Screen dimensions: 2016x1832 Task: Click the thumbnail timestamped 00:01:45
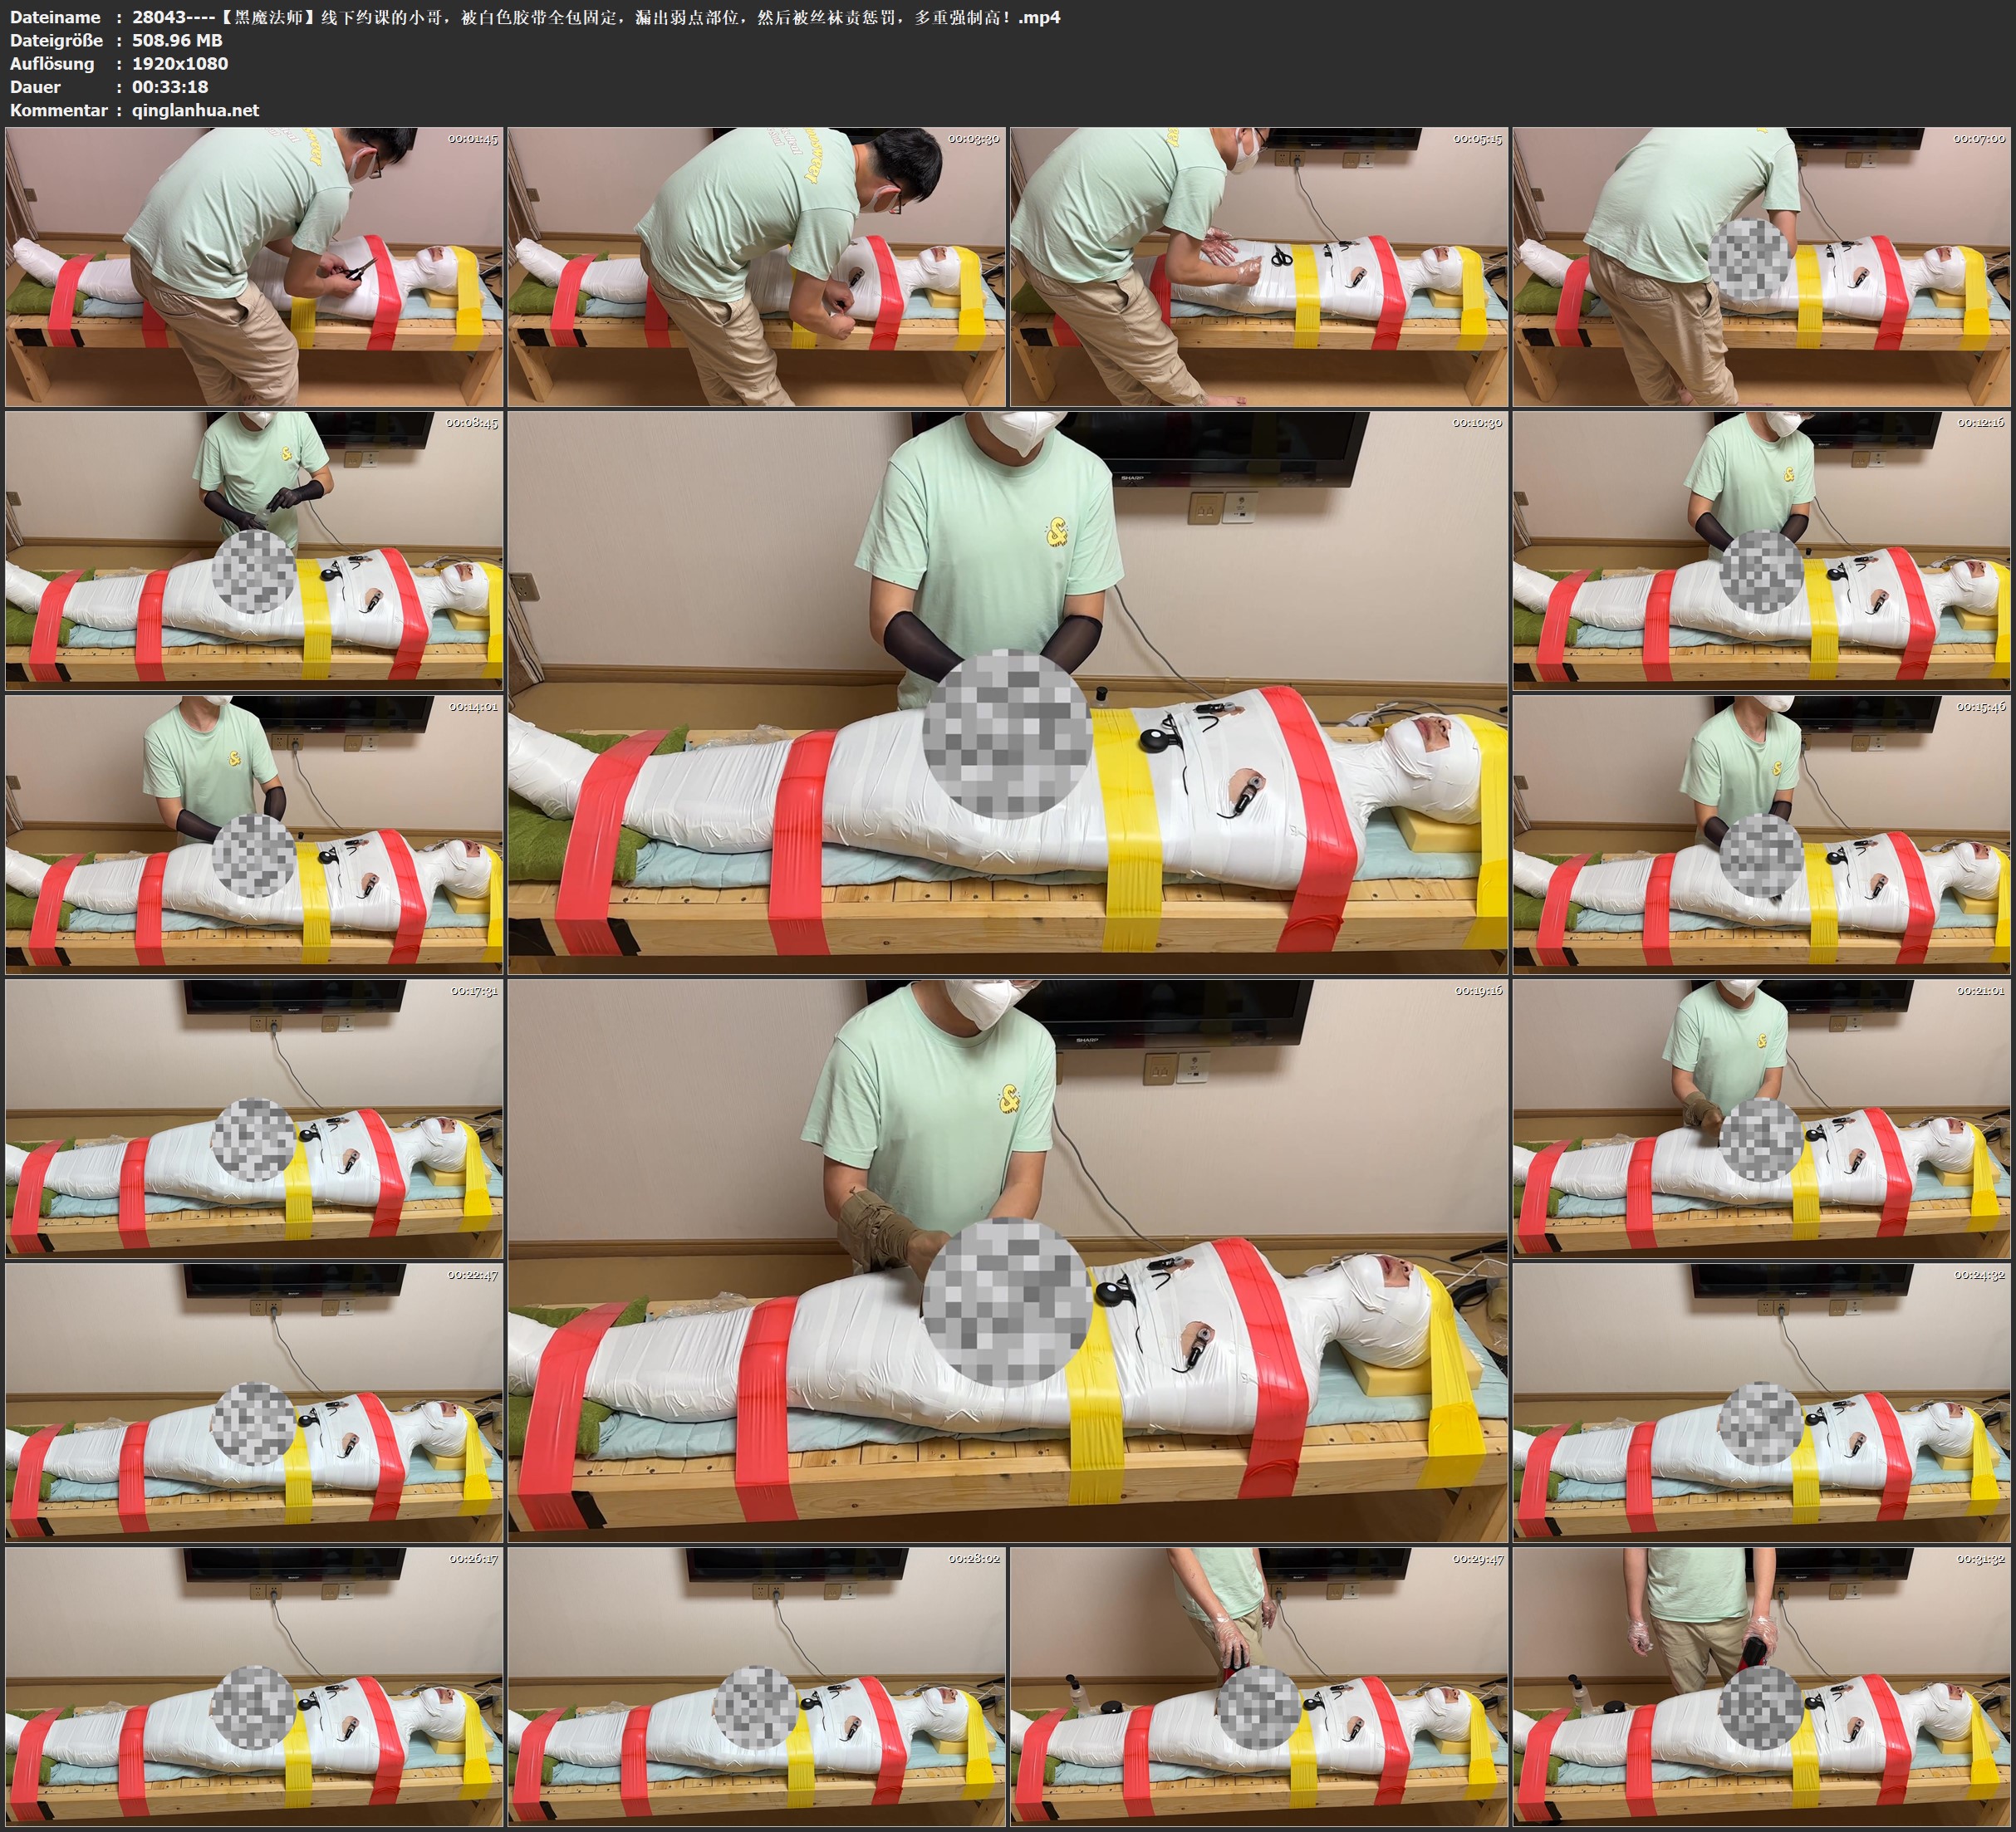(254, 266)
